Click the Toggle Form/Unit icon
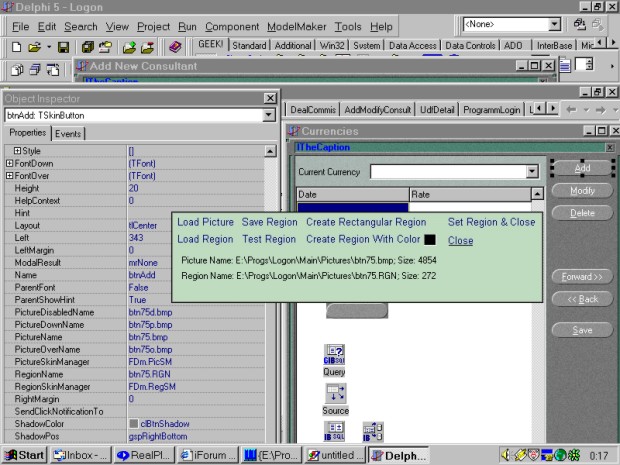The width and height of the screenshot is (620, 465). click(x=53, y=70)
